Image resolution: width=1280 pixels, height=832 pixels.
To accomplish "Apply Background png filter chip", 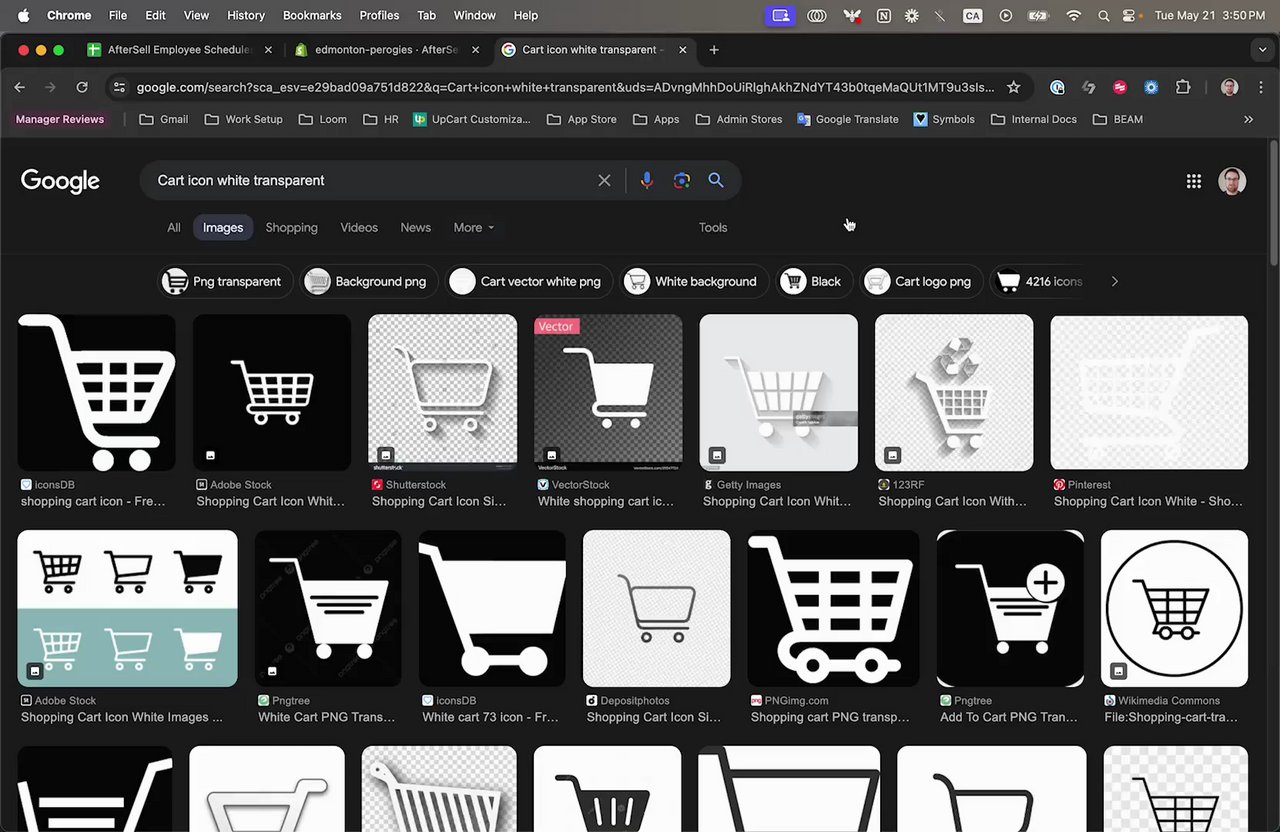I will coord(369,282).
